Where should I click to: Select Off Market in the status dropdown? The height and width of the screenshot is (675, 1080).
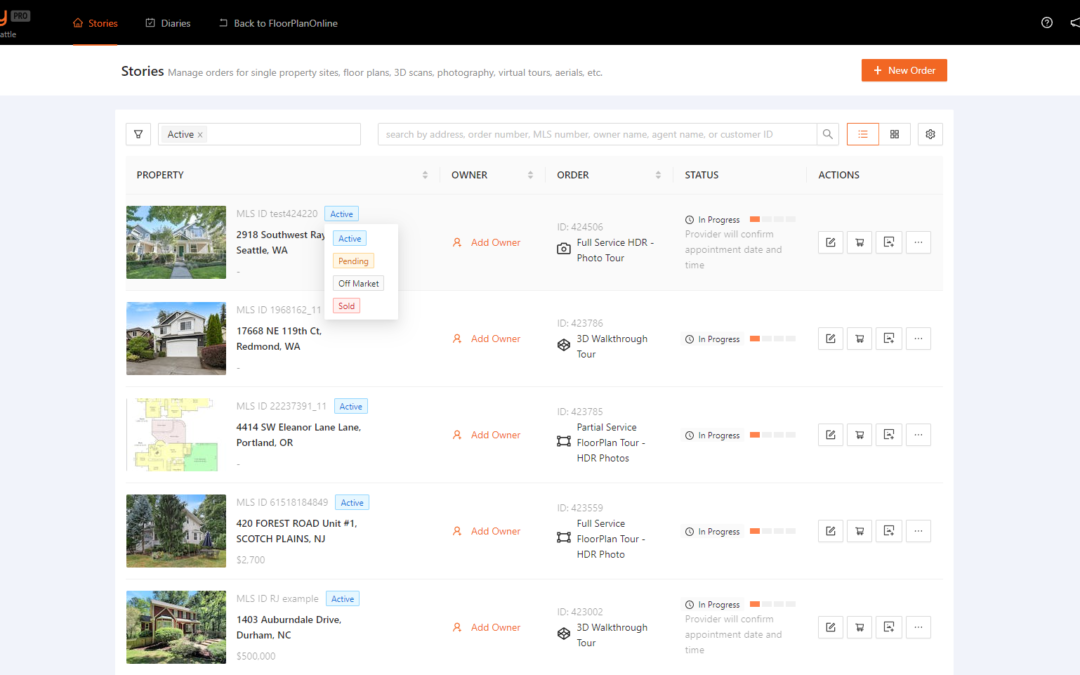(358, 282)
